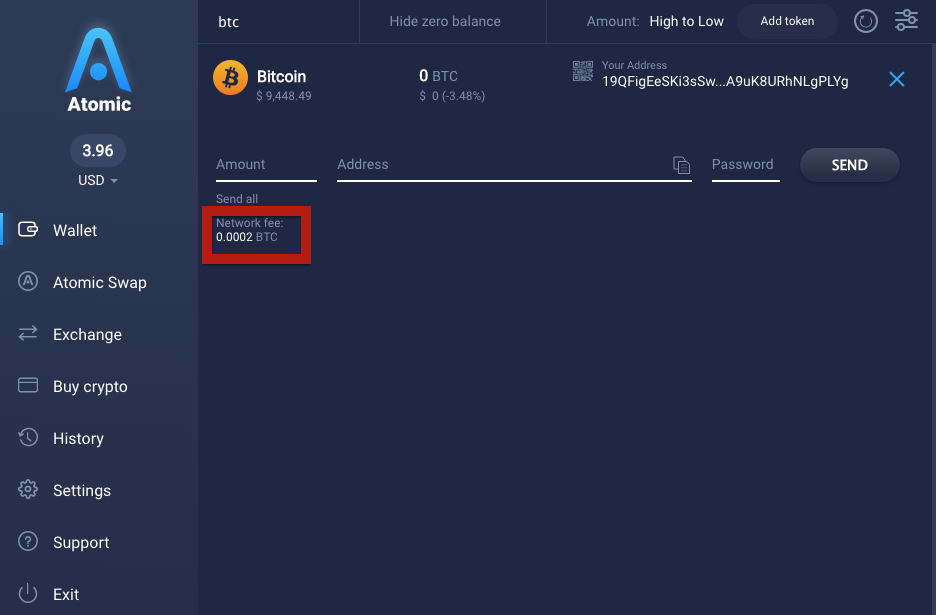Open Buy crypto page
This screenshot has width=936, height=615.
click(90, 386)
